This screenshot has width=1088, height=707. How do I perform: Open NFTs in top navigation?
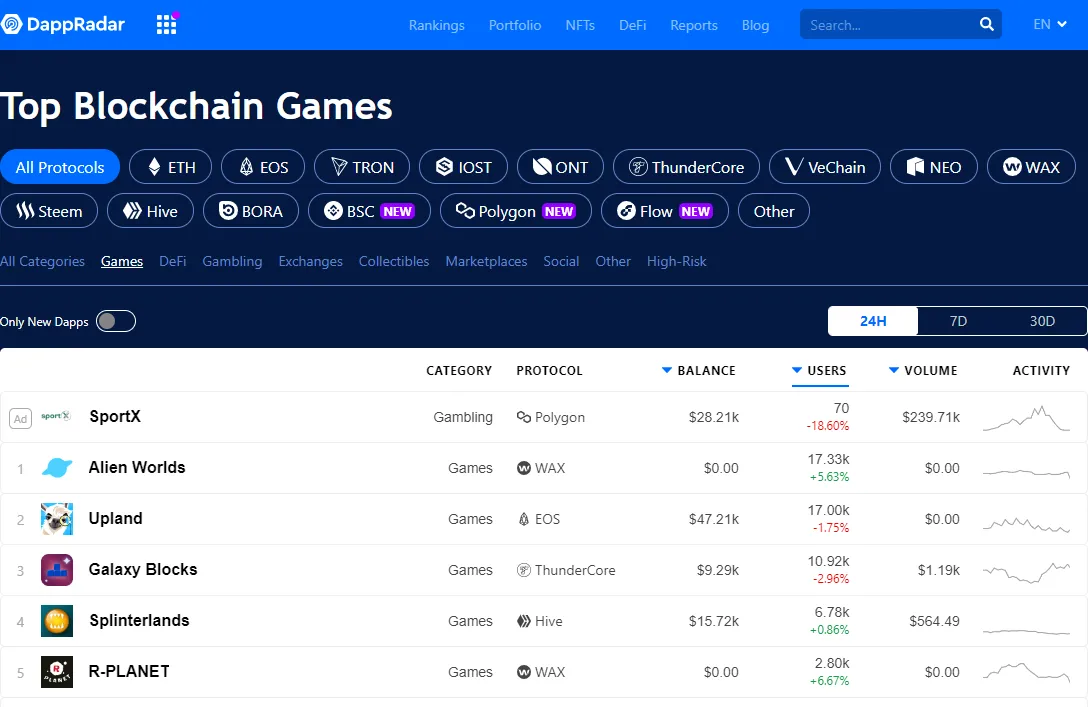pos(580,25)
